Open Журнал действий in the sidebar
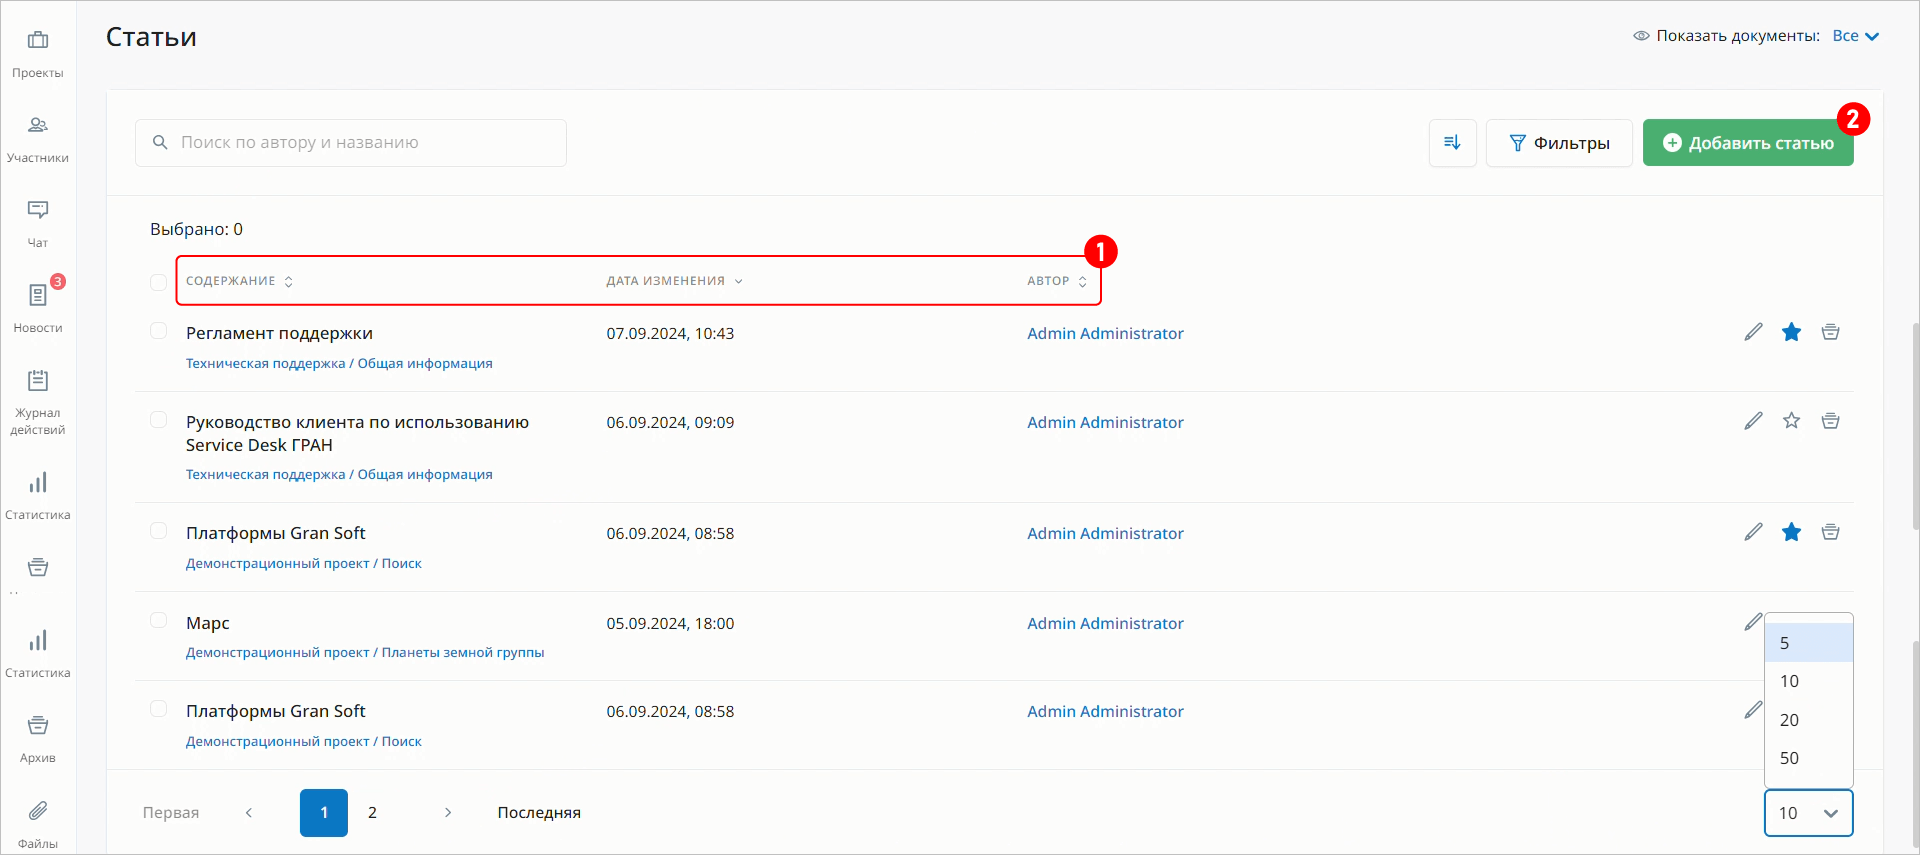The height and width of the screenshot is (855, 1920). pyautogui.click(x=38, y=402)
